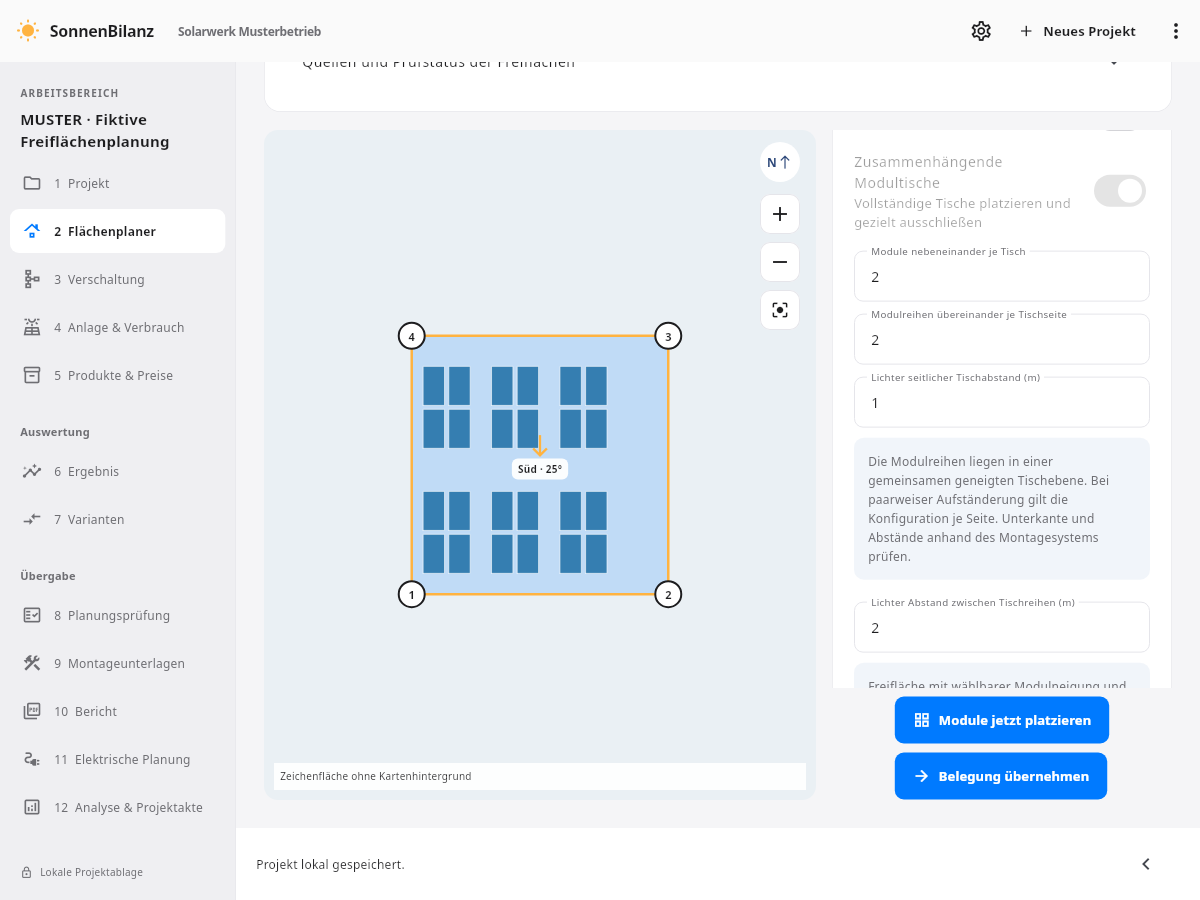Select corner handle 1 of the area

[x=411, y=594]
